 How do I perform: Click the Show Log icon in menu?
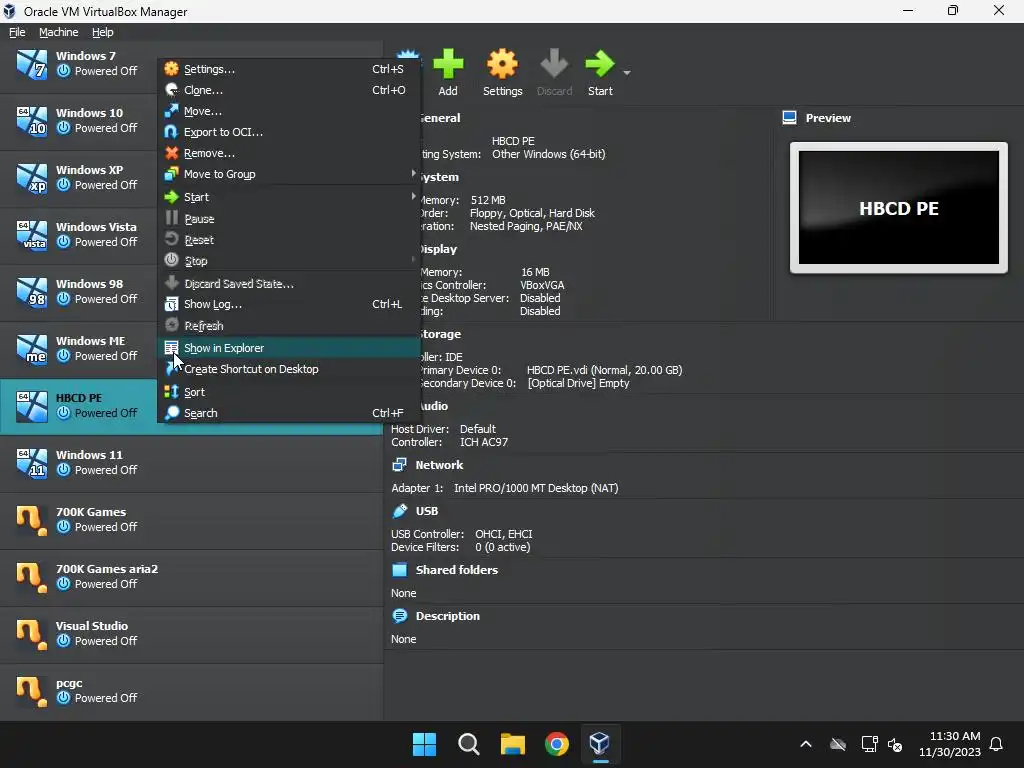(x=171, y=304)
